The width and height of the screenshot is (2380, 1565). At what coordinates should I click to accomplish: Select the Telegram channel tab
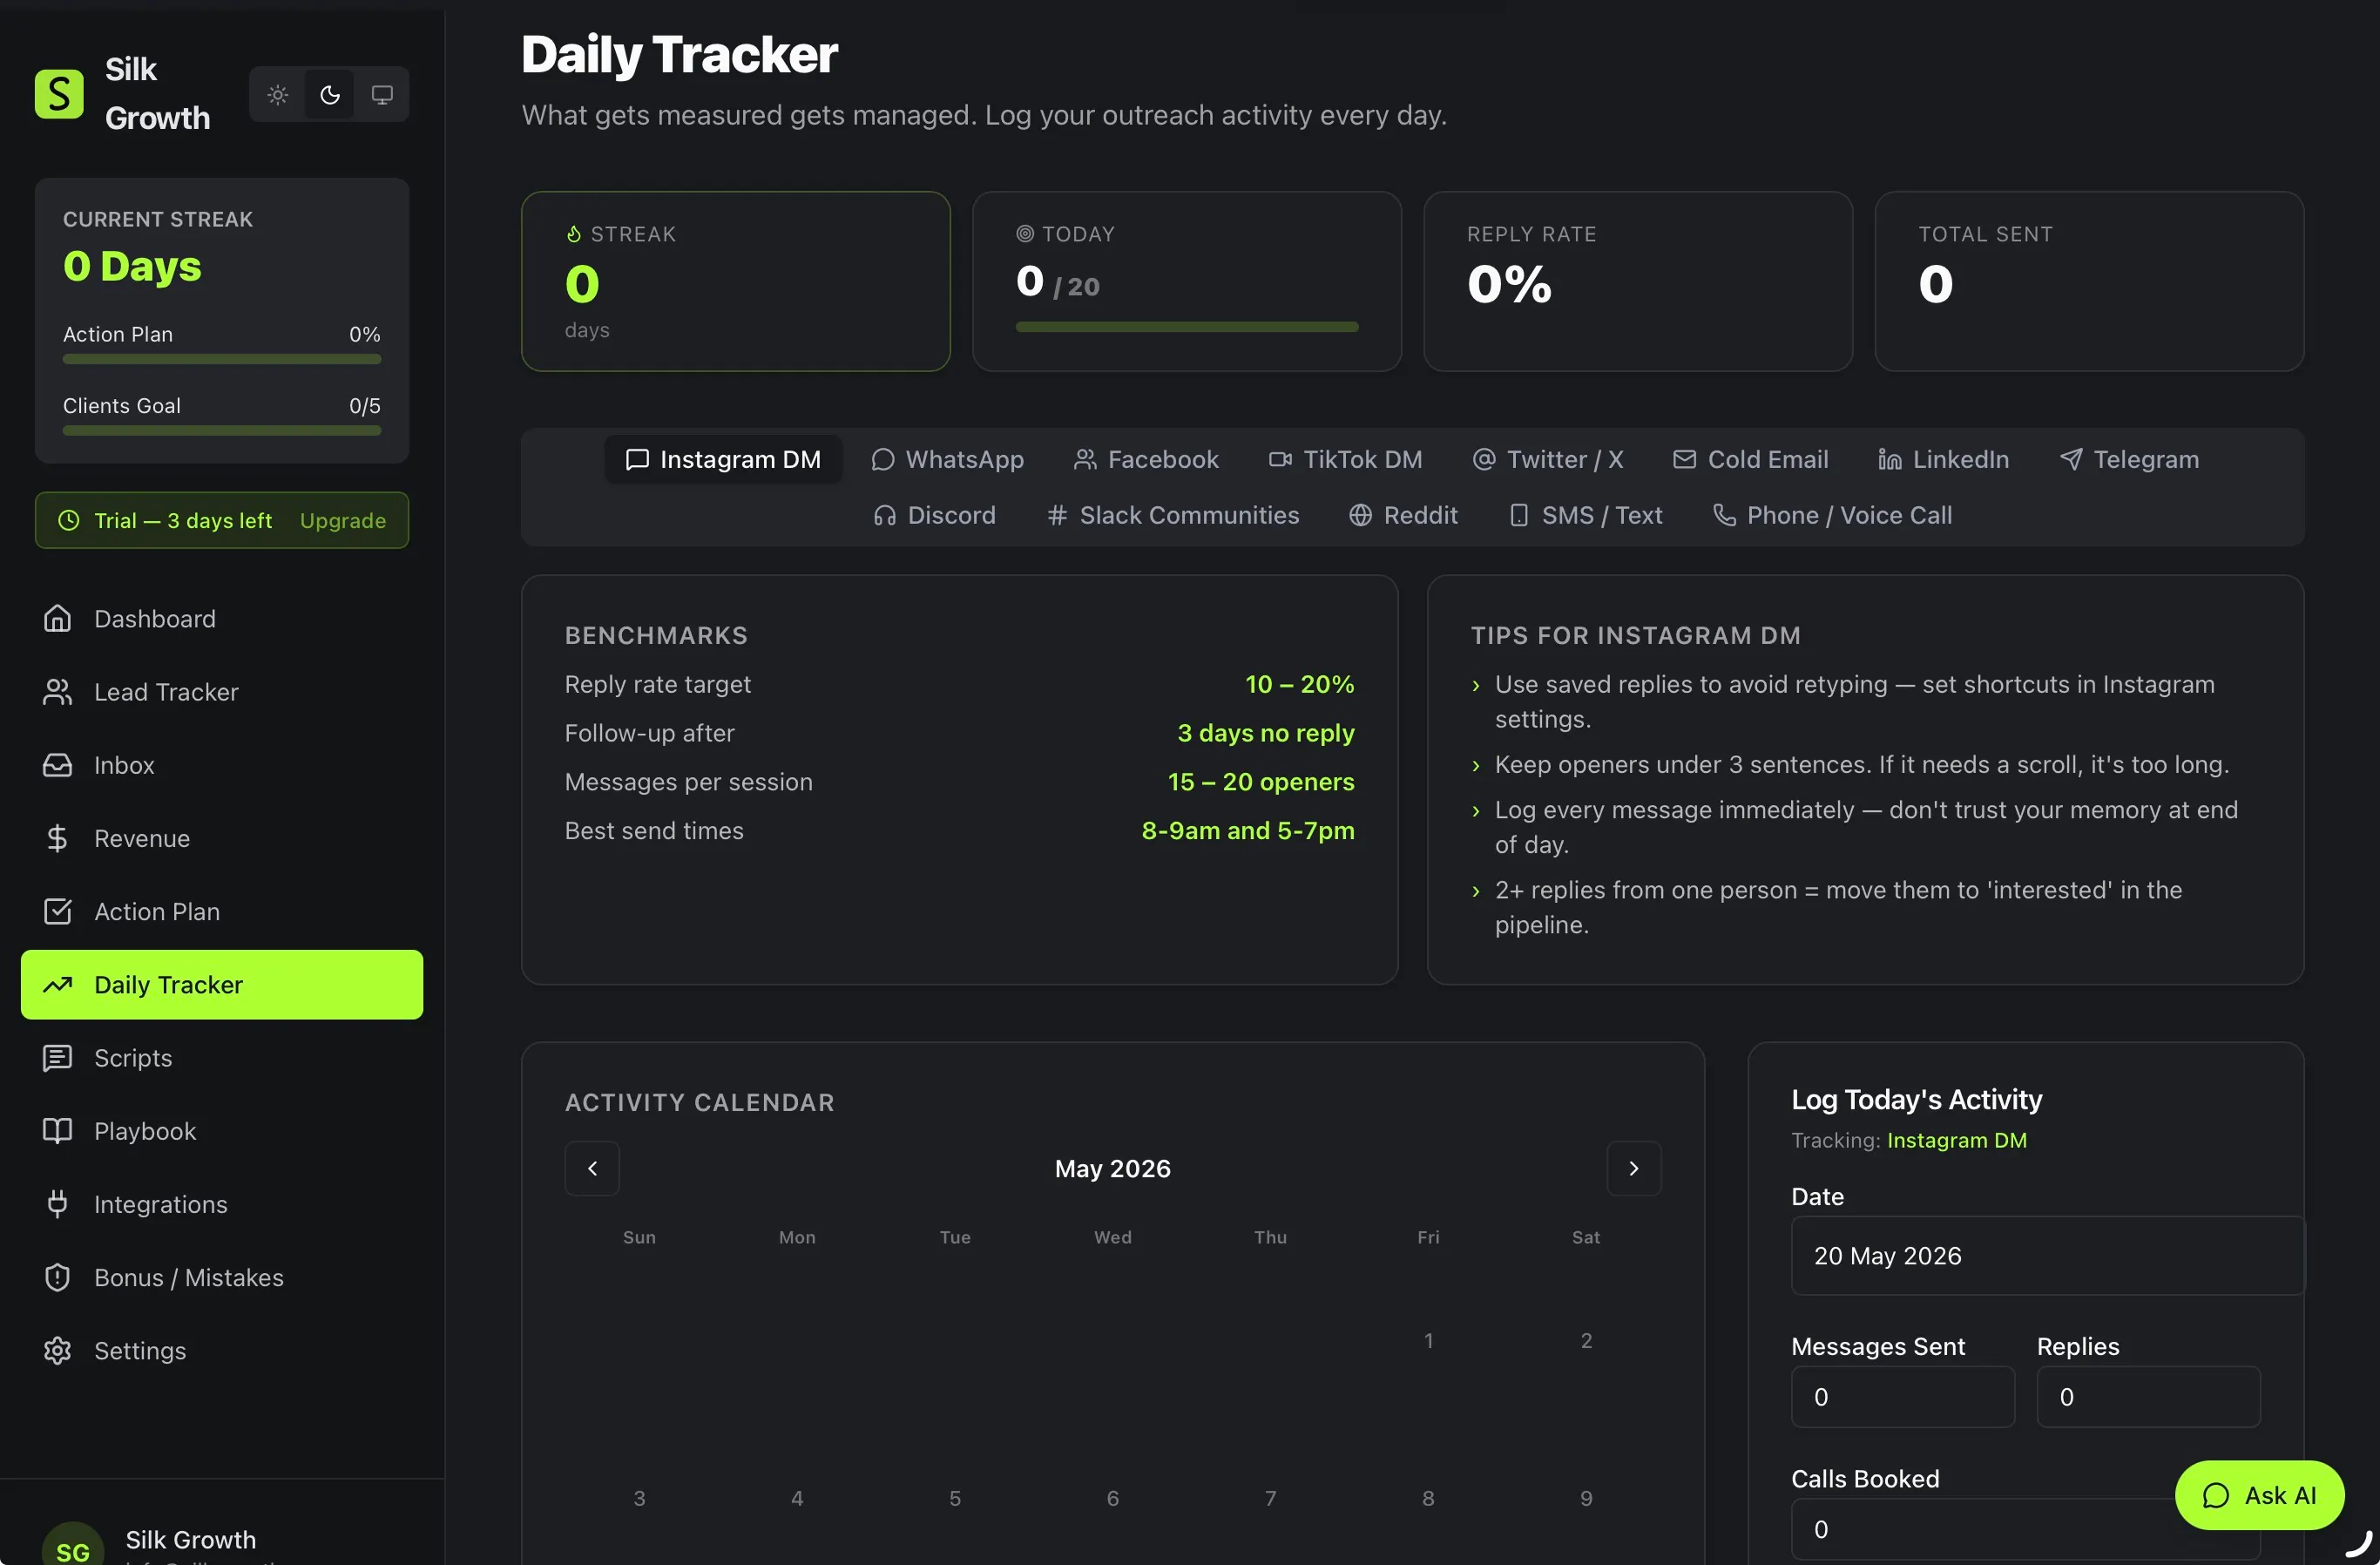2129,459
